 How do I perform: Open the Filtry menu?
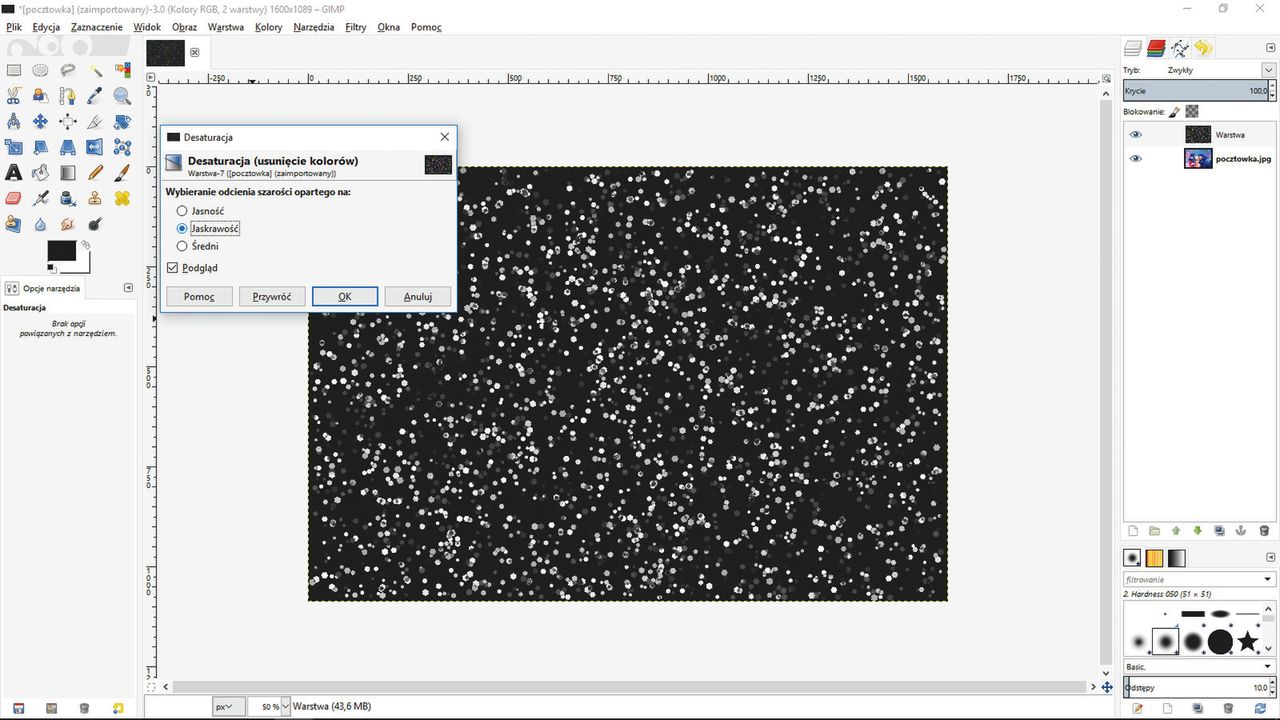tap(356, 27)
